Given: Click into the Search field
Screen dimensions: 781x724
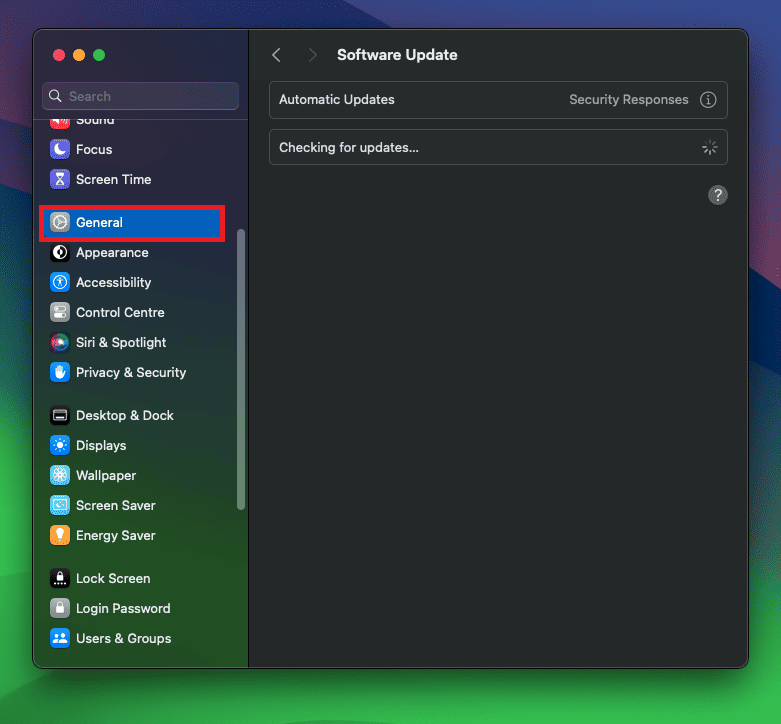Looking at the screenshot, I should 140,96.
